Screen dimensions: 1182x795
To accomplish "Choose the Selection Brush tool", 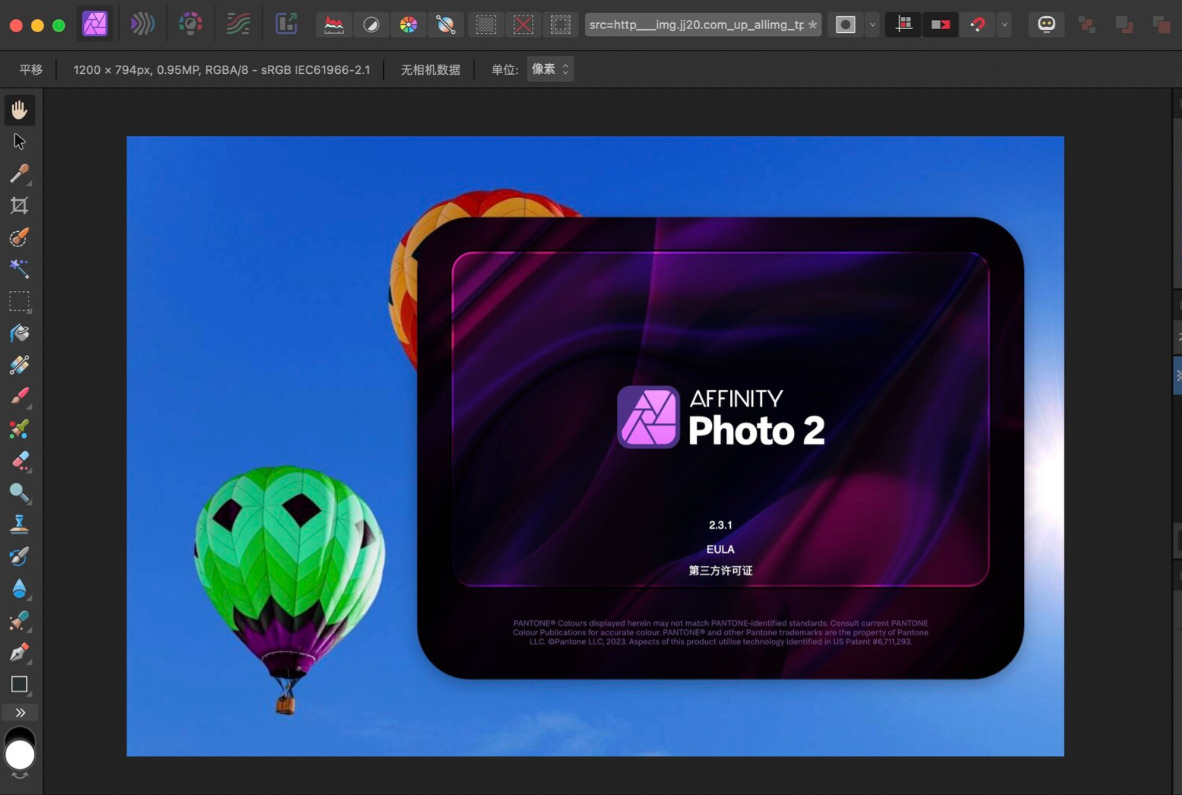I will coord(19,237).
